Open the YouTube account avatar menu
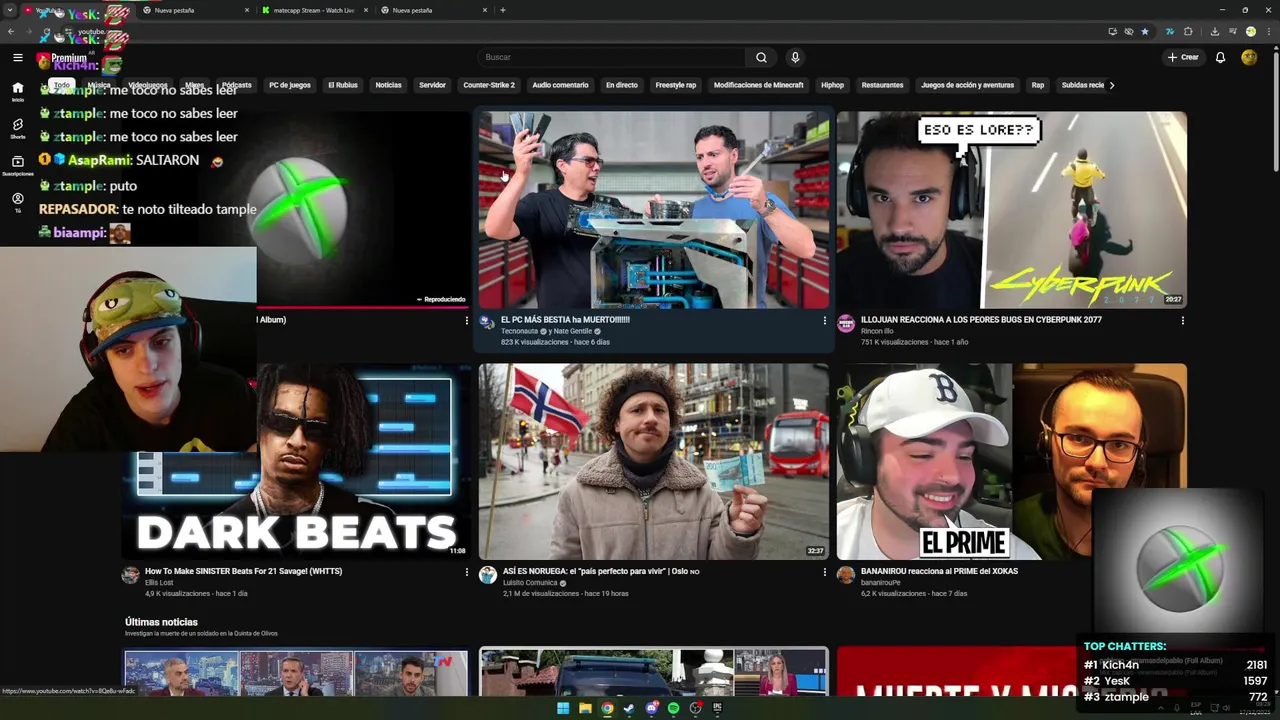Viewport: 1280px width, 720px height. click(x=1249, y=57)
